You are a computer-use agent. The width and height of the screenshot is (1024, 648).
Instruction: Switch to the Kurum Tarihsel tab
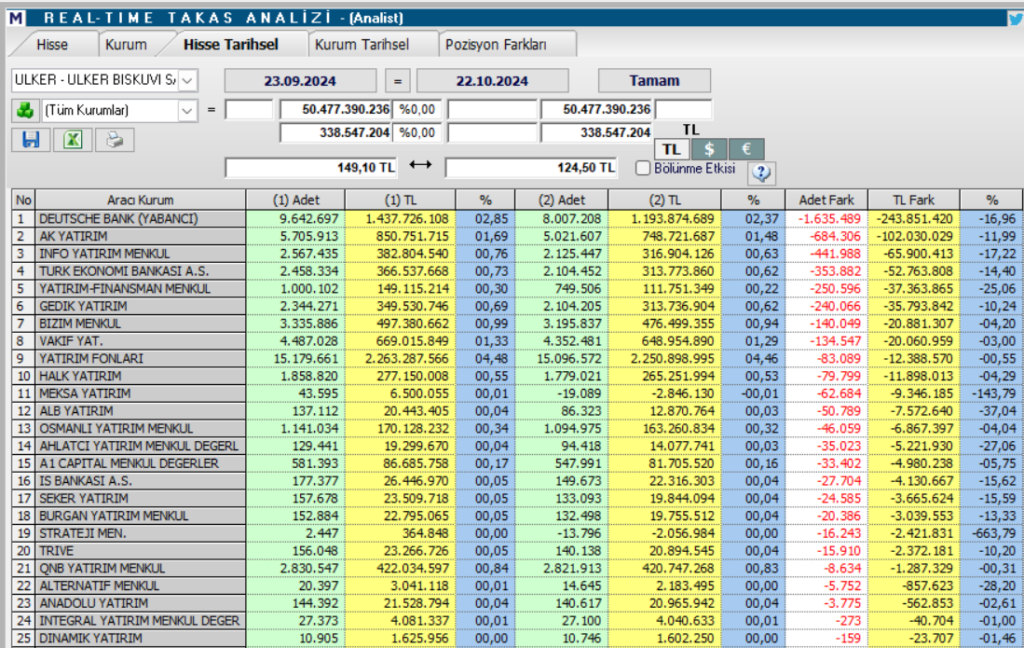(x=361, y=44)
